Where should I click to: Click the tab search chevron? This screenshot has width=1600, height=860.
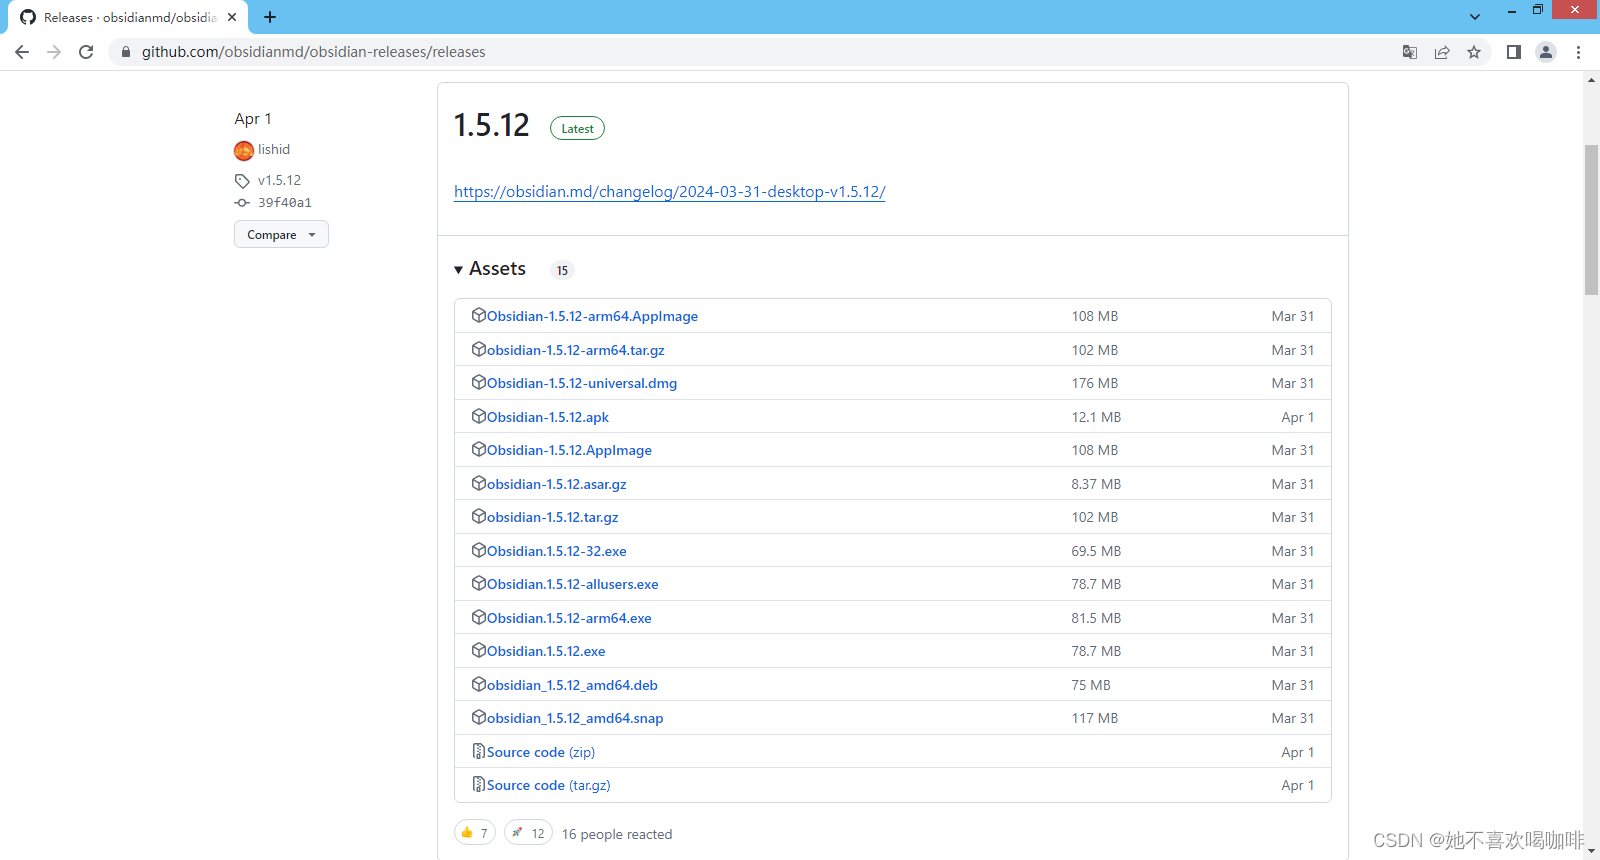pyautogui.click(x=1475, y=17)
